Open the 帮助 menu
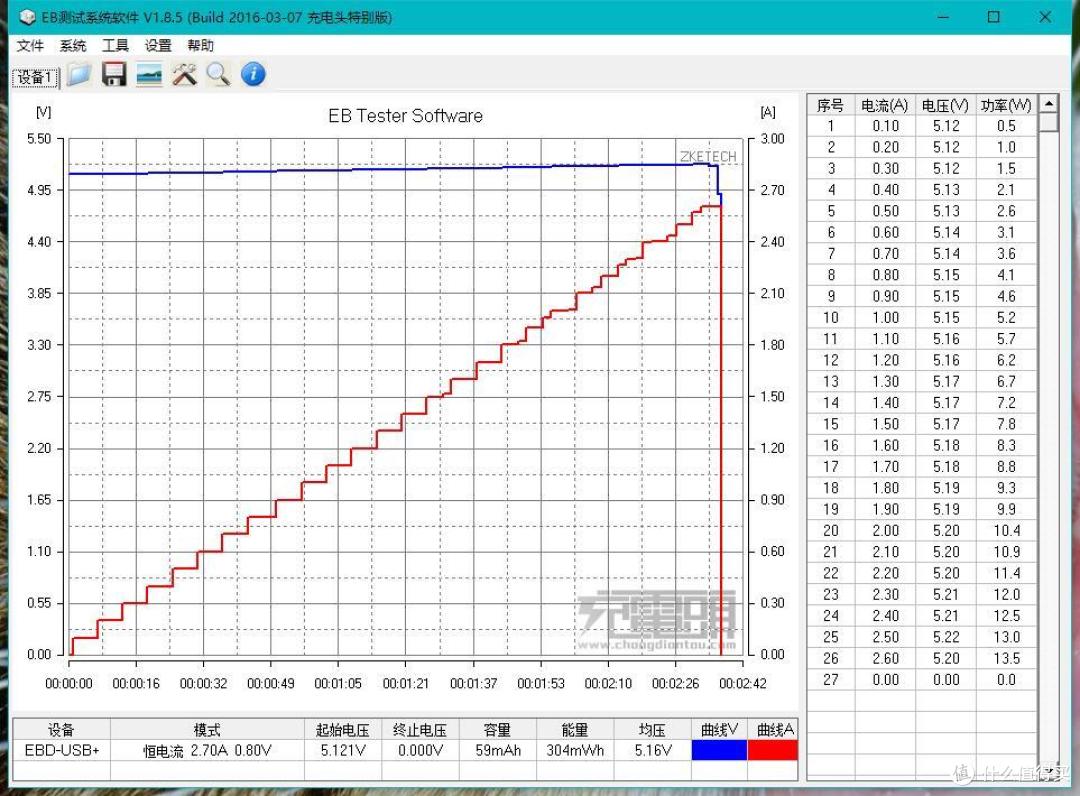 [200, 45]
